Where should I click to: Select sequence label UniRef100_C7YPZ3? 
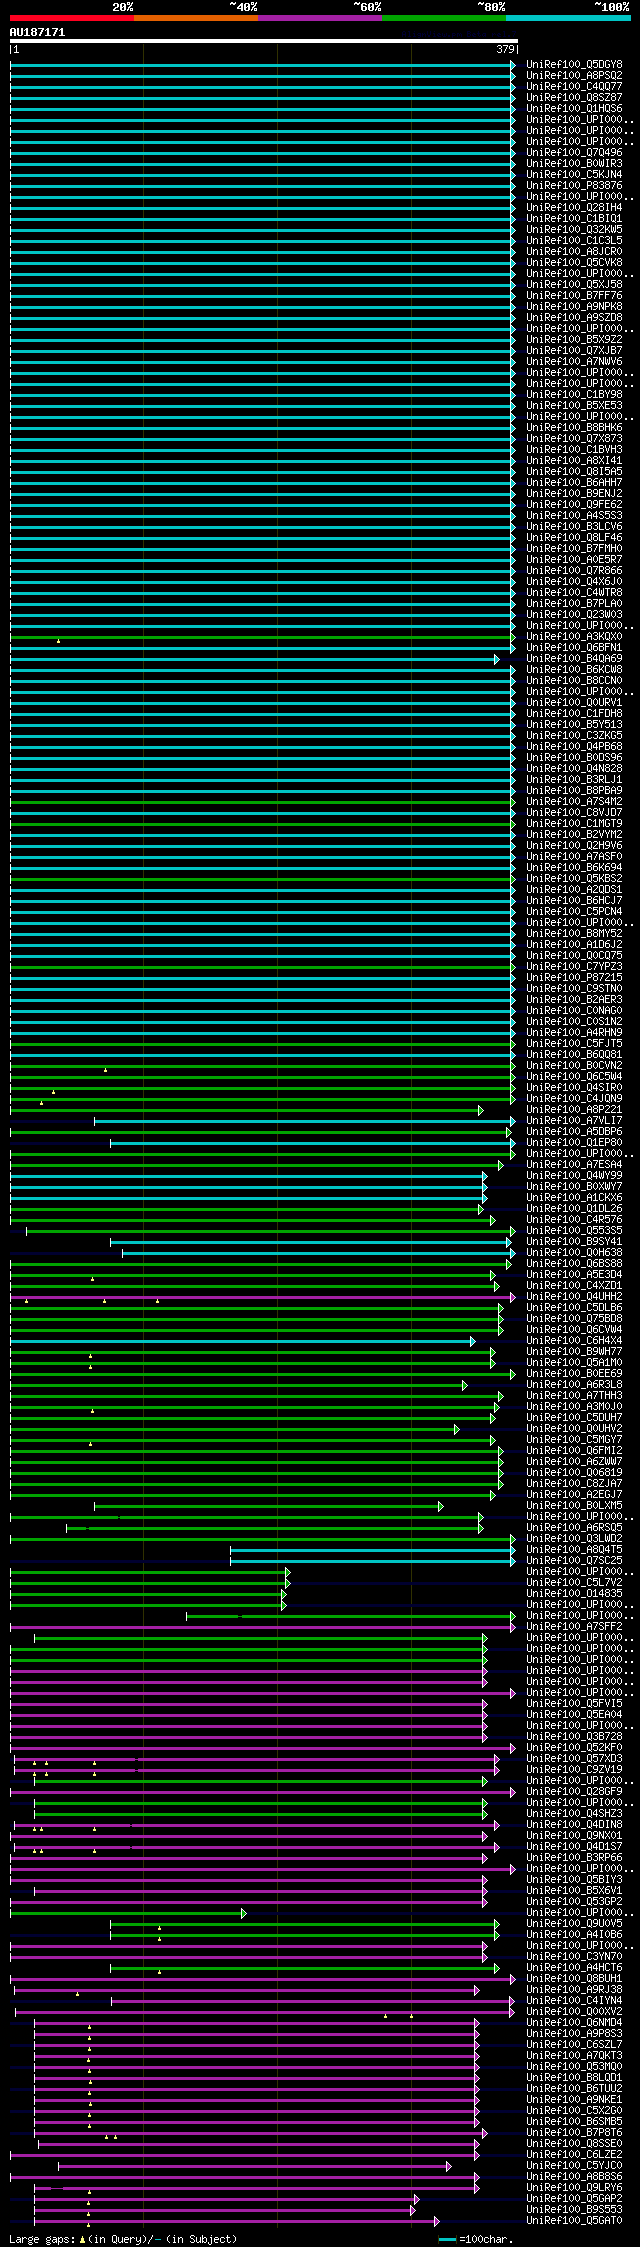click(574, 967)
